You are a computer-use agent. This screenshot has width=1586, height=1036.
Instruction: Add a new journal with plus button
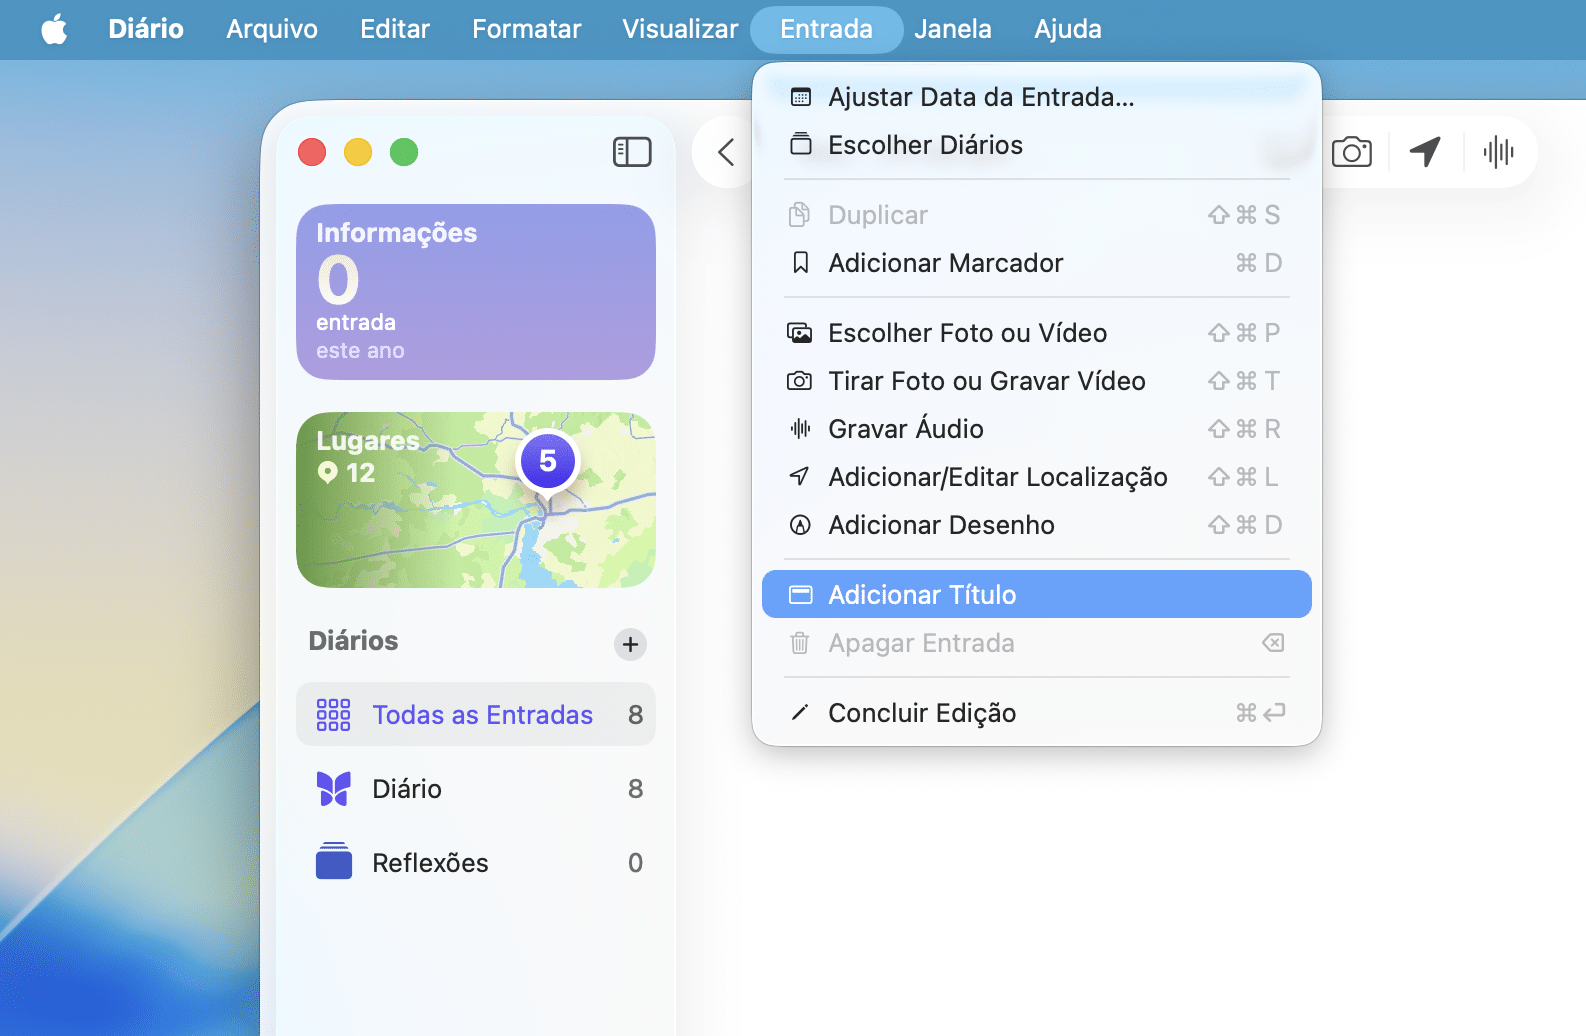click(x=630, y=644)
